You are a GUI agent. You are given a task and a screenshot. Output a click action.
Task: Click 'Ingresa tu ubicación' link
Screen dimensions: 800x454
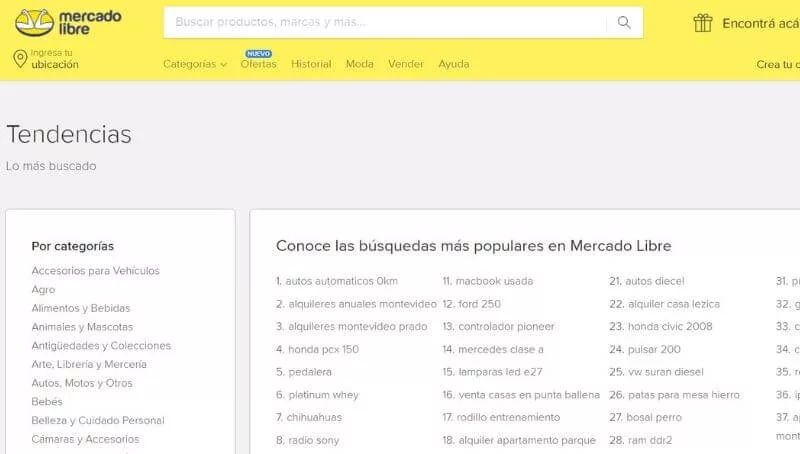[x=54, y=59]
